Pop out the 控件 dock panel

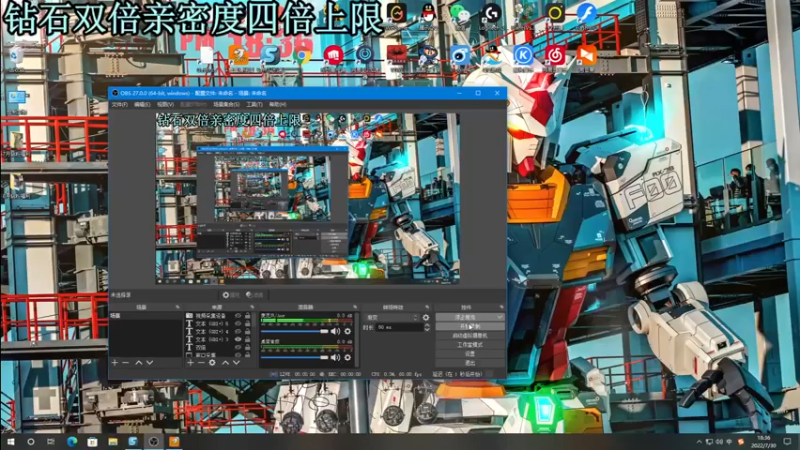(501, 307)
